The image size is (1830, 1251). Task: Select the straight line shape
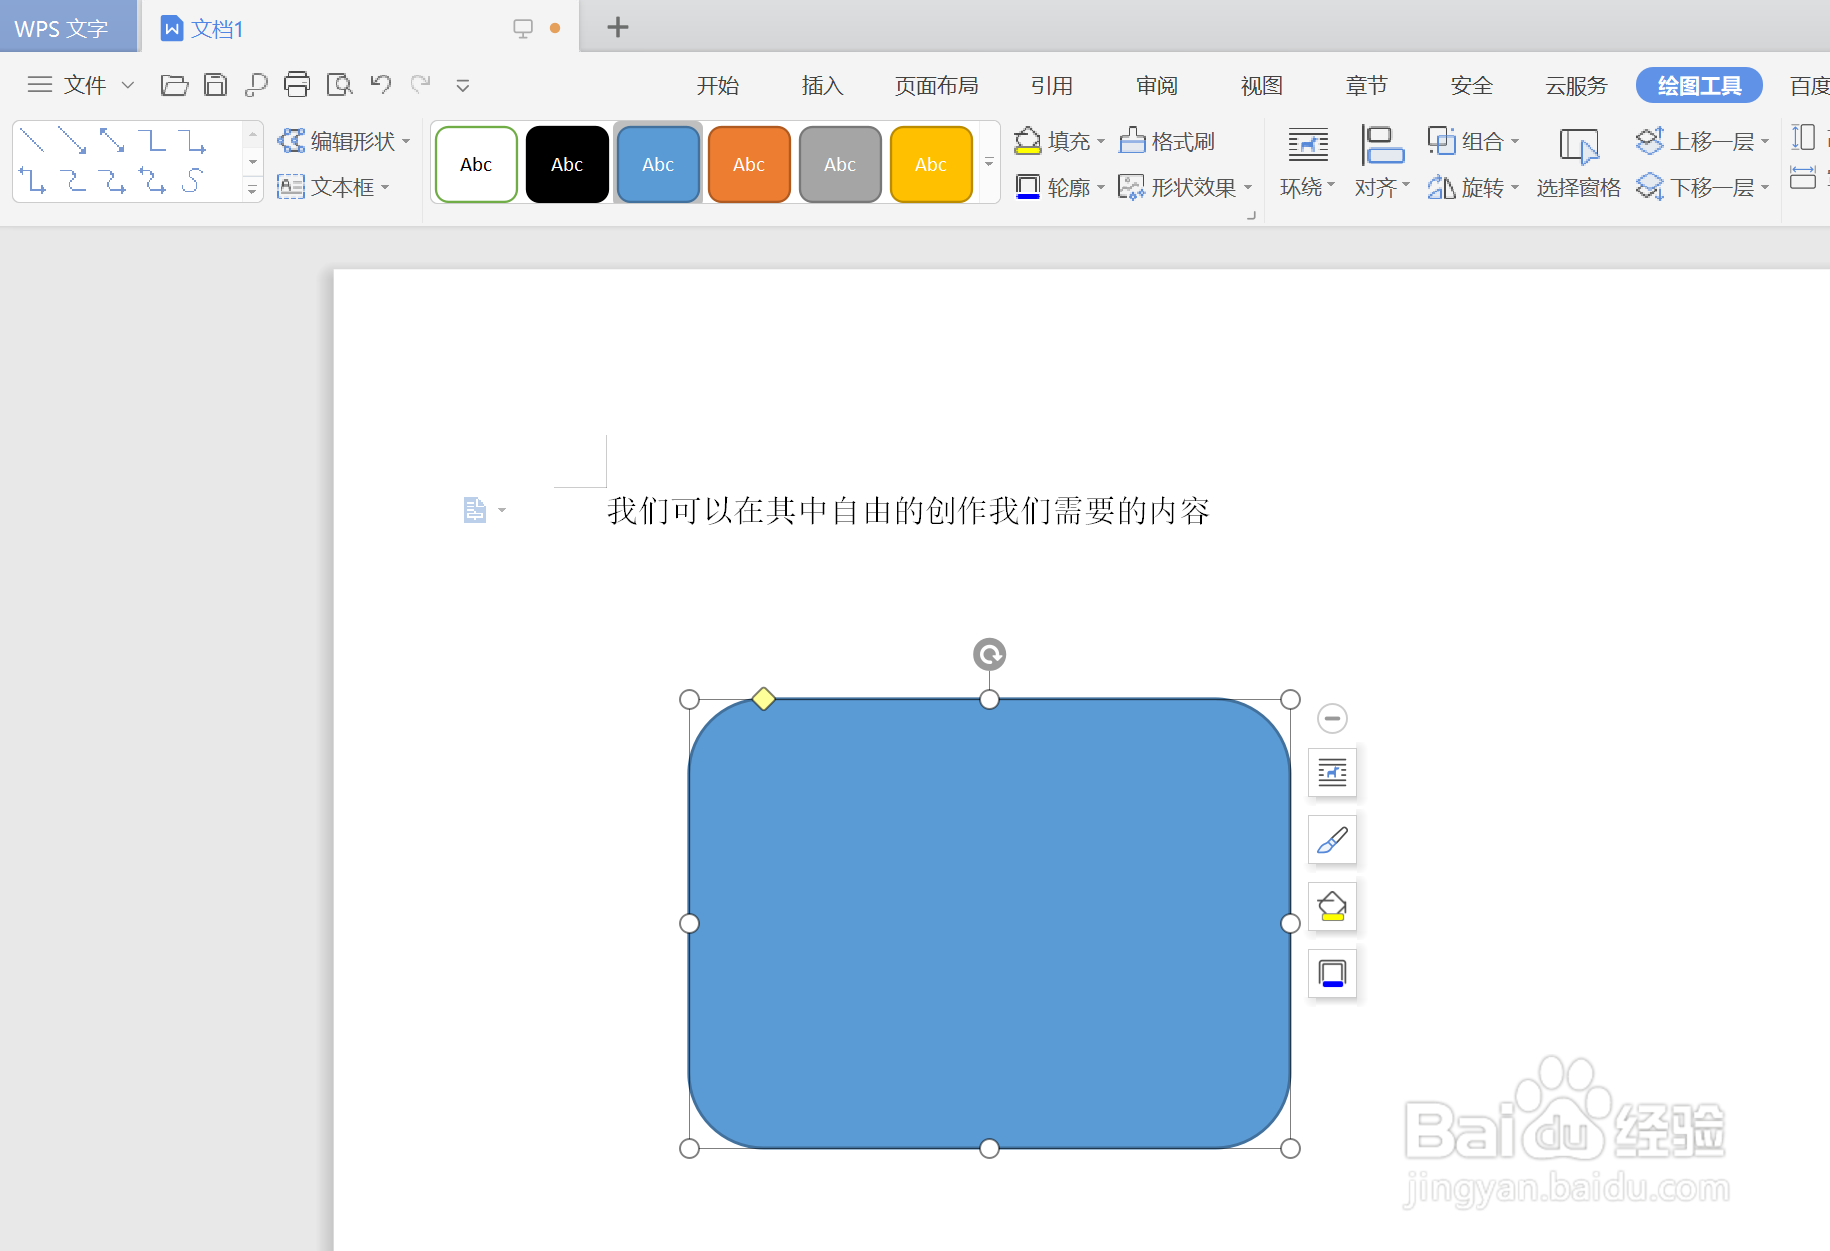coord(32,140)
